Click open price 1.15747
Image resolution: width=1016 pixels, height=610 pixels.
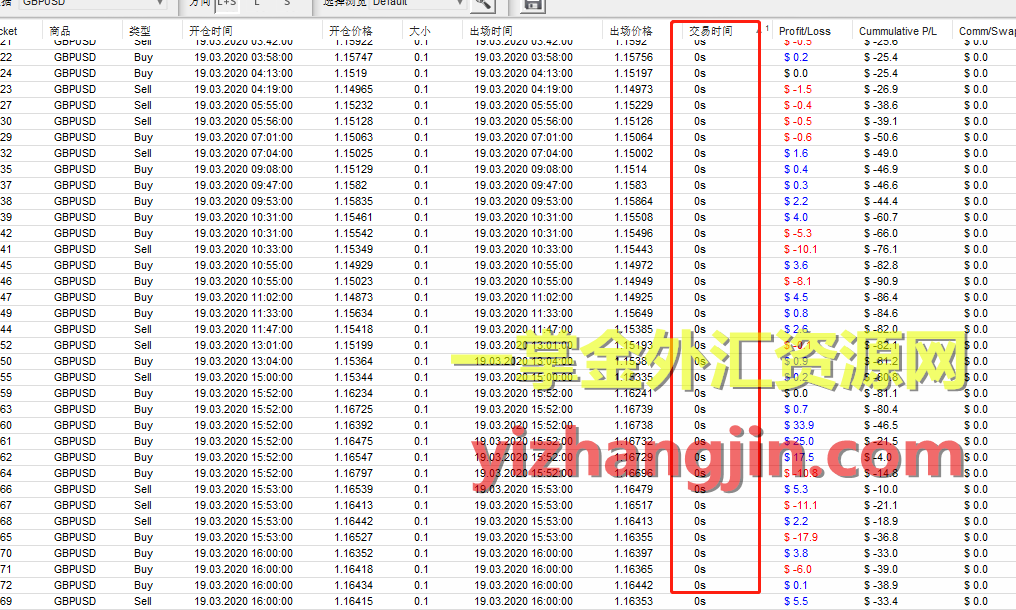pos(354,57)
